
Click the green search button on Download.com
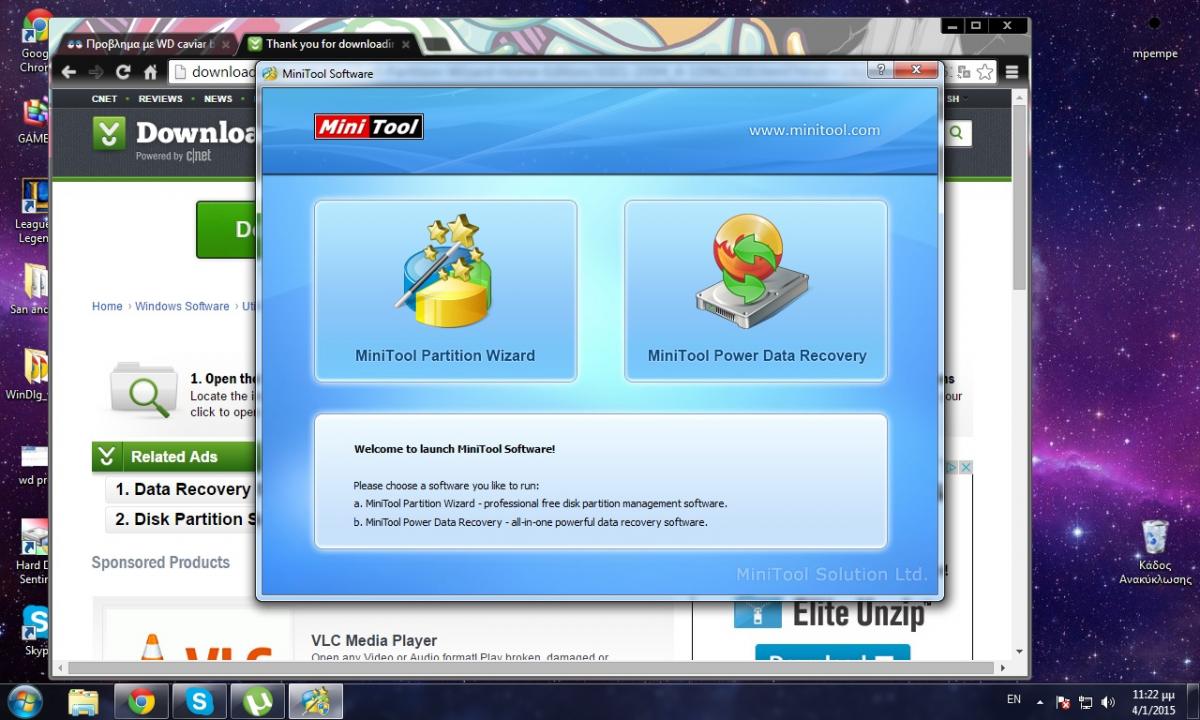[957, 133]
